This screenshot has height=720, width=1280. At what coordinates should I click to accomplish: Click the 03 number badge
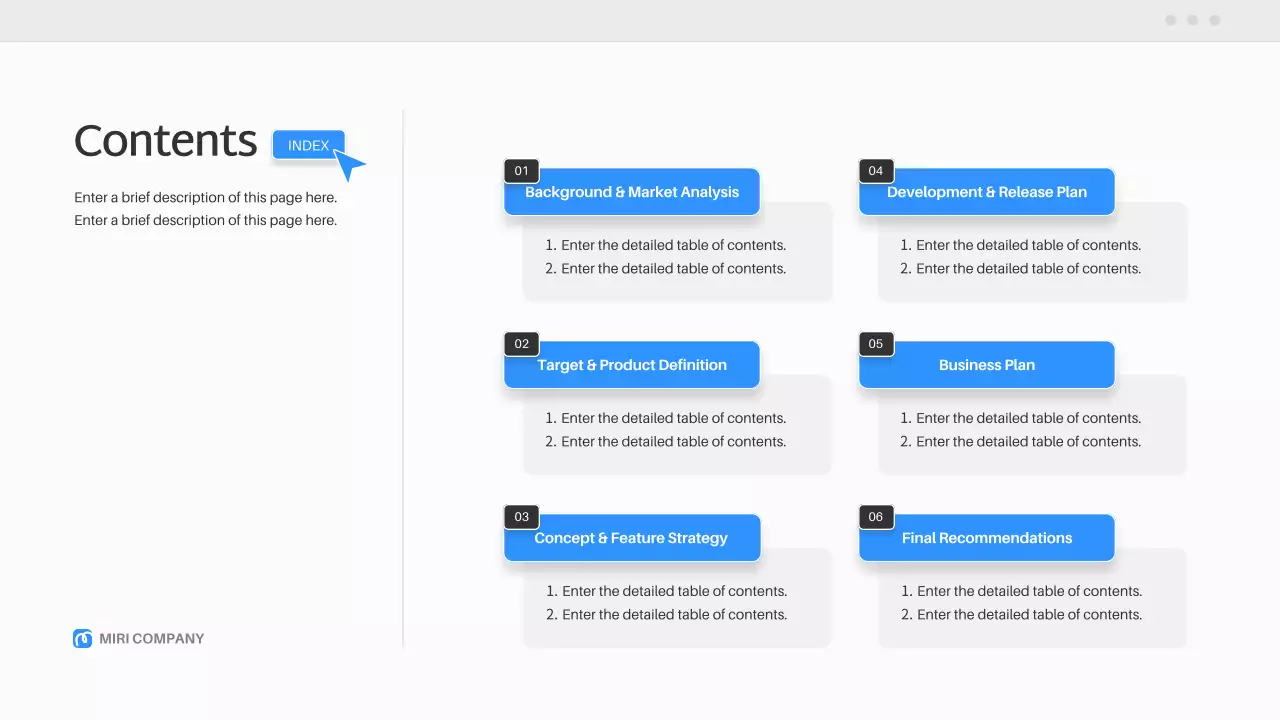[x=521, y=517]
